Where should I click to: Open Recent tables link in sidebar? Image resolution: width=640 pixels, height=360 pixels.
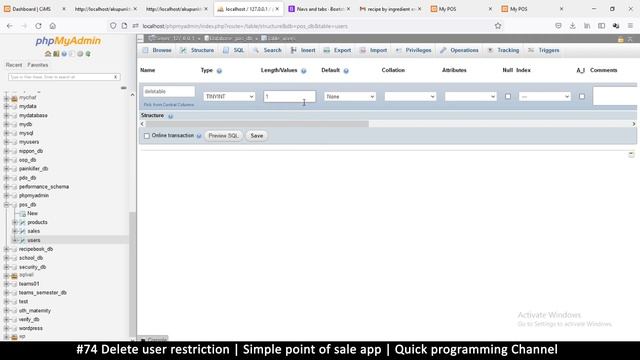14,65
